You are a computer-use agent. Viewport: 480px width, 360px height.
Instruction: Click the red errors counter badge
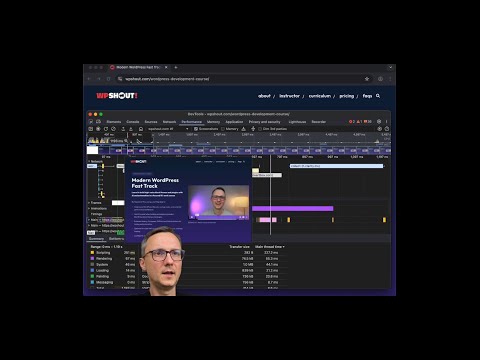pyautogui.click(x=351, y=122)
